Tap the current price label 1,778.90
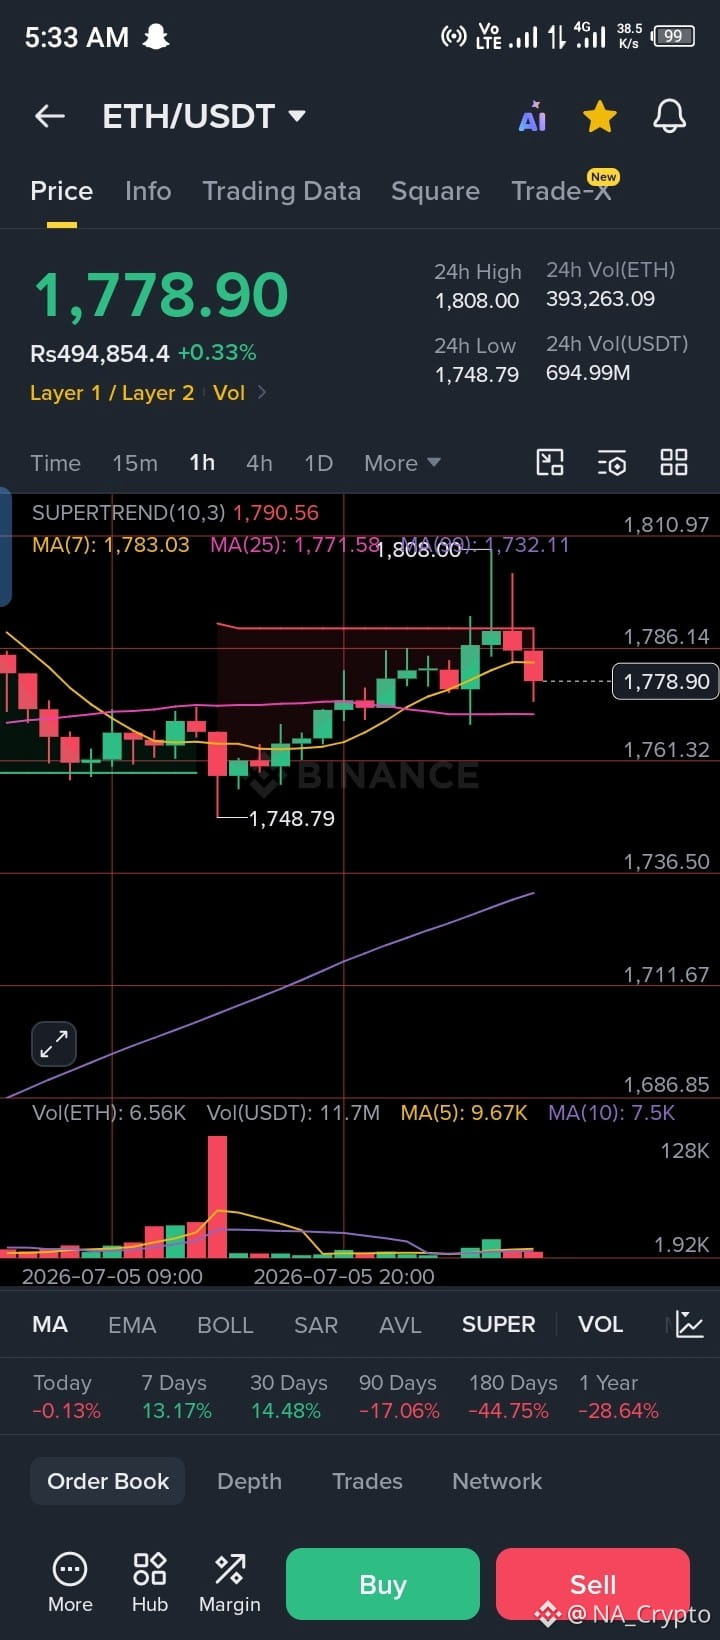 point(666,682)
